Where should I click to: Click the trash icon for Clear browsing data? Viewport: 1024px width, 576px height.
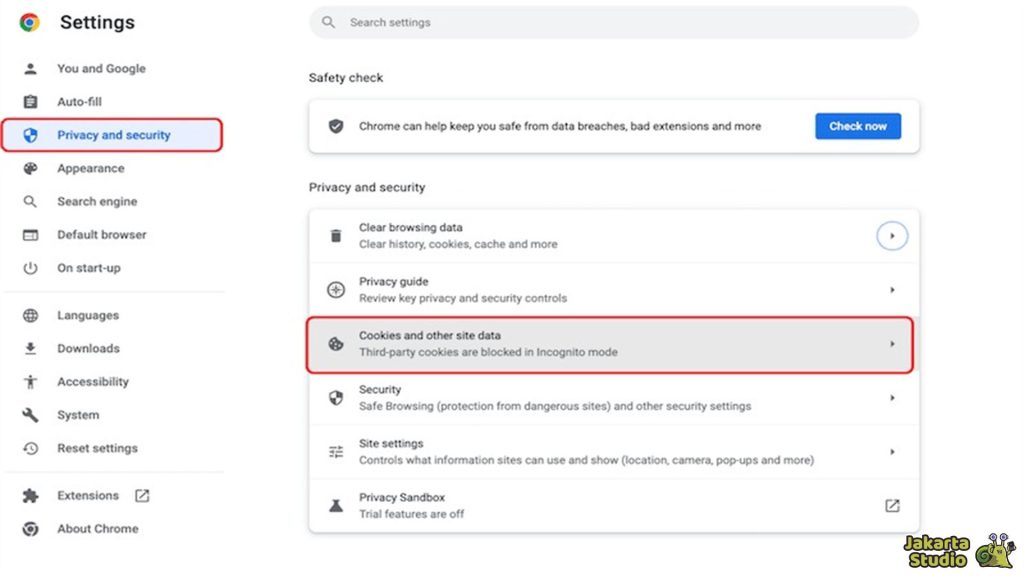(x=336, y=236)
